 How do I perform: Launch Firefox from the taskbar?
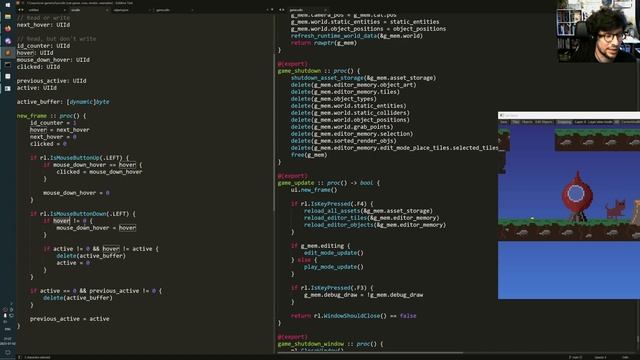8,29
